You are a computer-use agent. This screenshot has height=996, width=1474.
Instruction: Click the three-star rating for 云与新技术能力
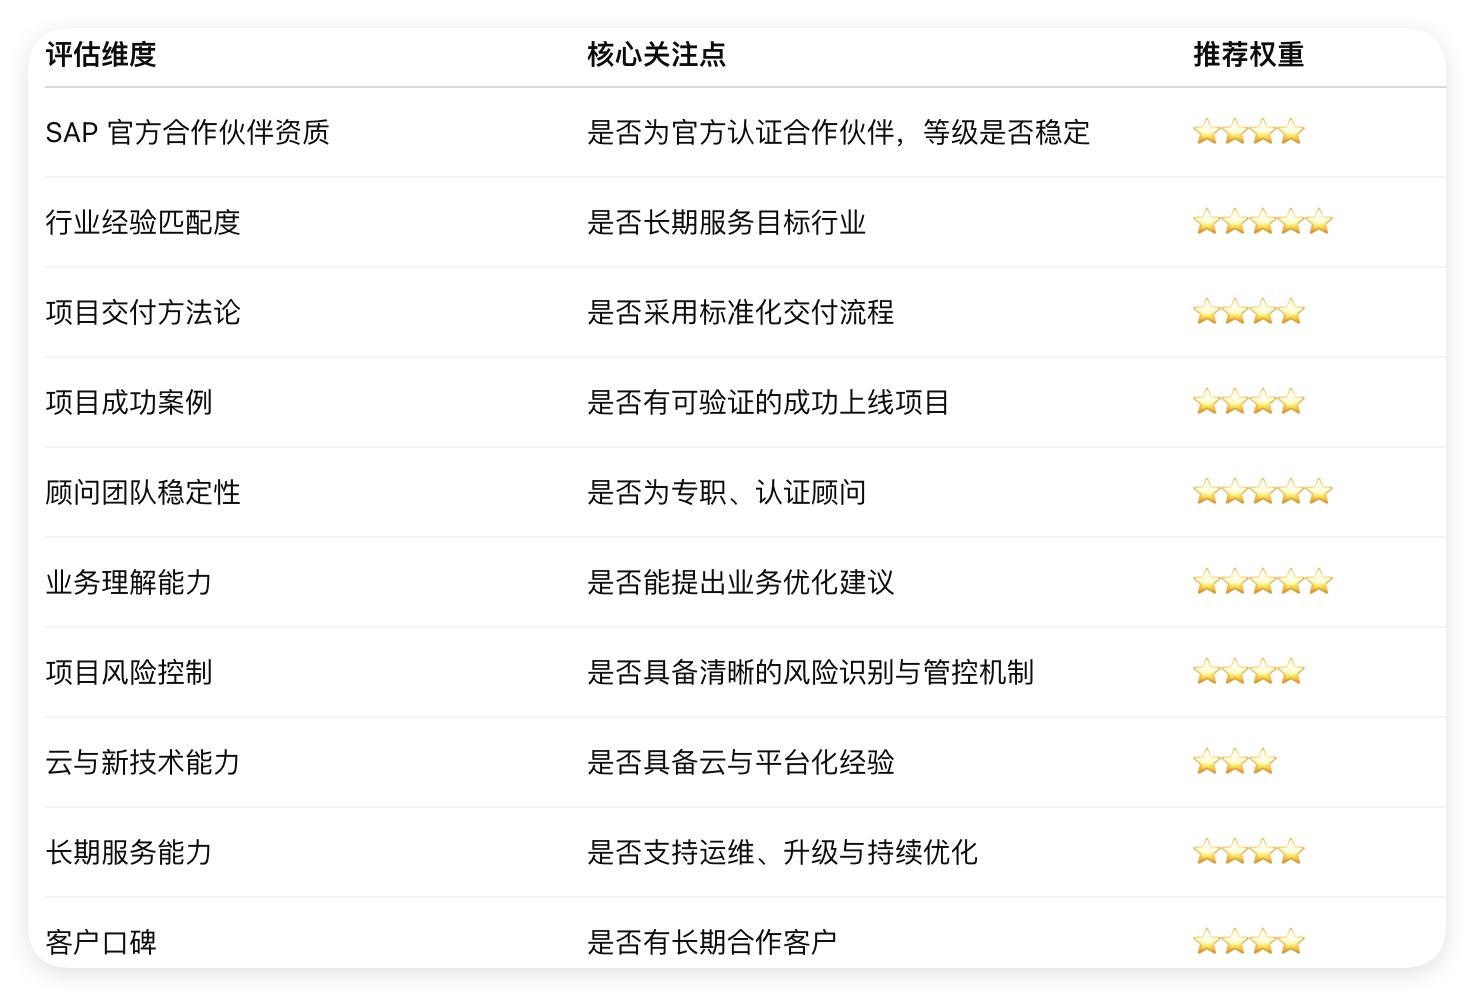pyautogui.click(x=1235, y=762)
